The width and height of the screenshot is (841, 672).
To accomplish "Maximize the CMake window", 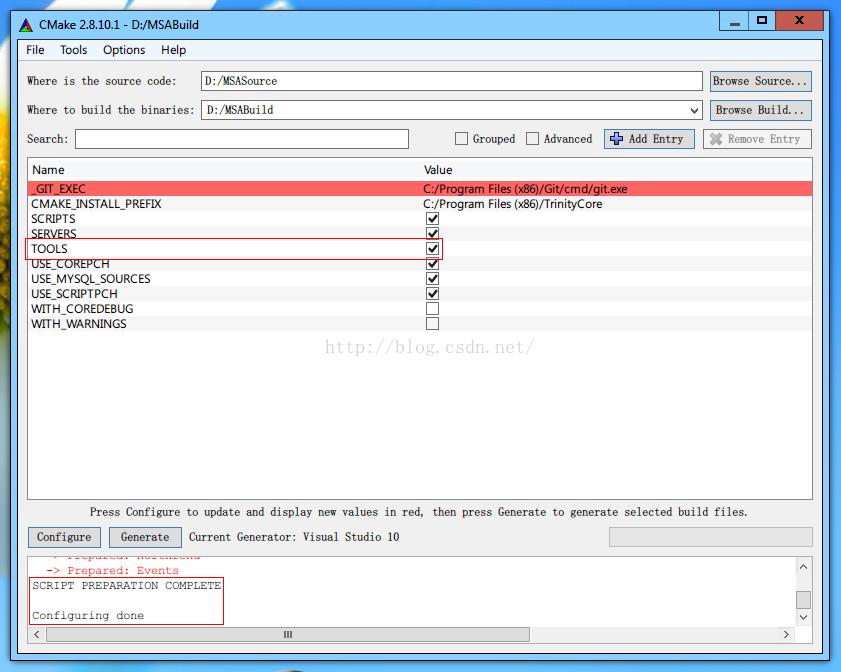I will click(762, 21).
